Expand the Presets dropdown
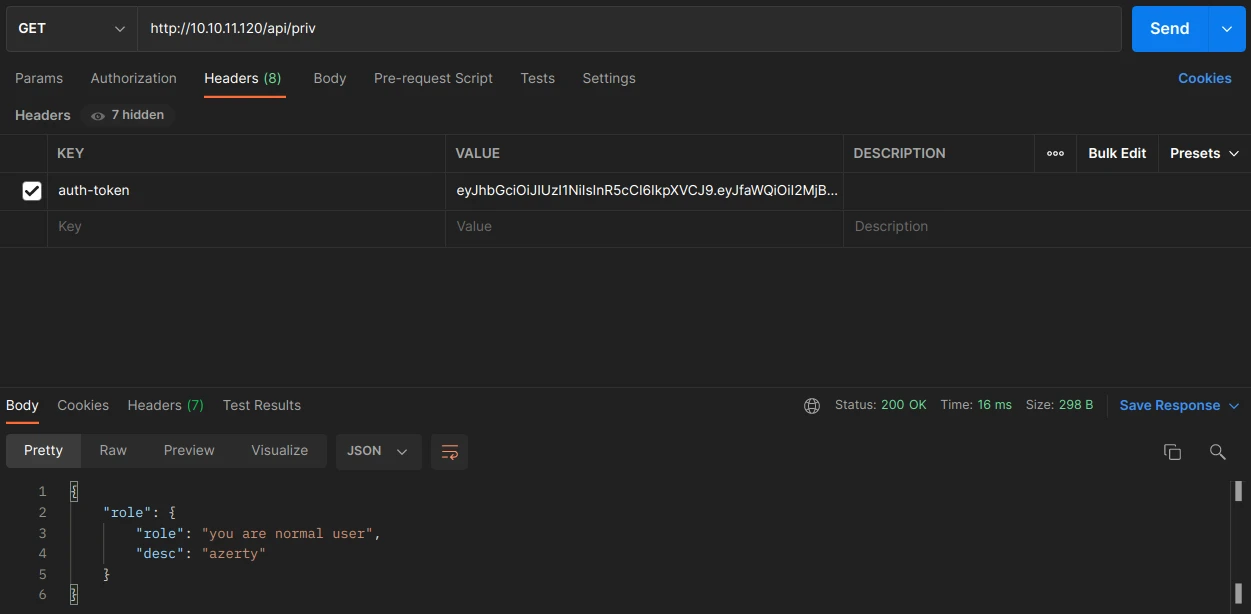Image resolution: width=1251 pixels, height=614 pixels. [x=1204, y=154]
